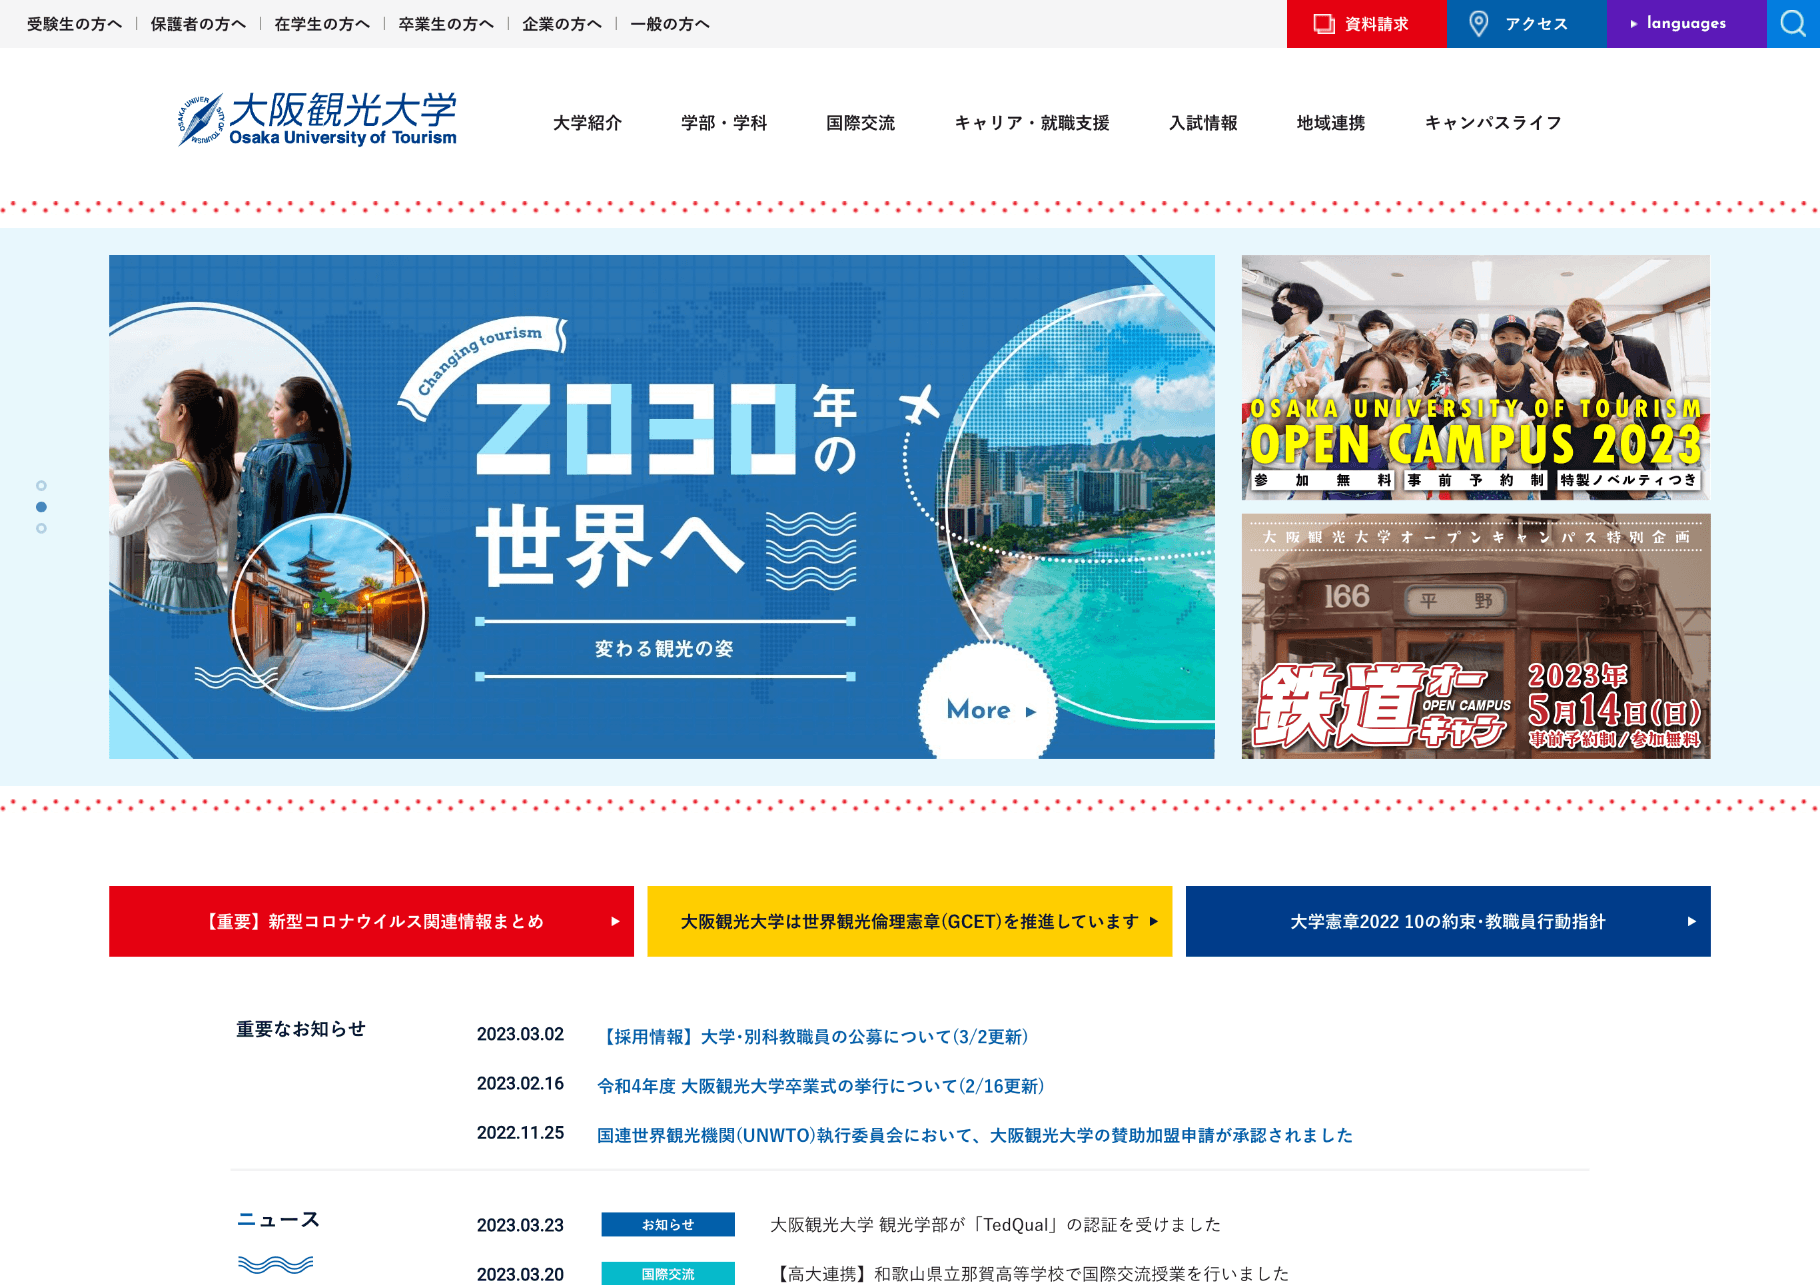
Task: Open the 大学紹介 menu
Action: [587, 123]
